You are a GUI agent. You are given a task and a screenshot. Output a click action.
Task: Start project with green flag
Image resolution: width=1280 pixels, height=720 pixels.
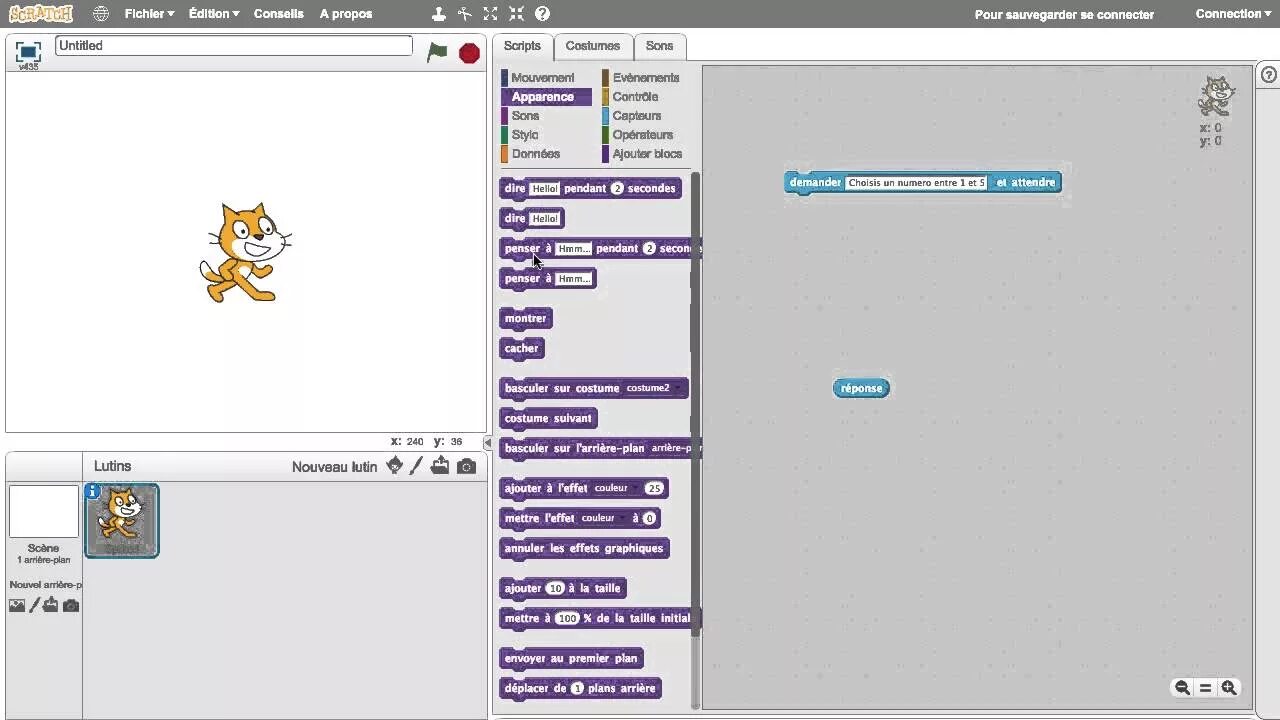point(437,52)
